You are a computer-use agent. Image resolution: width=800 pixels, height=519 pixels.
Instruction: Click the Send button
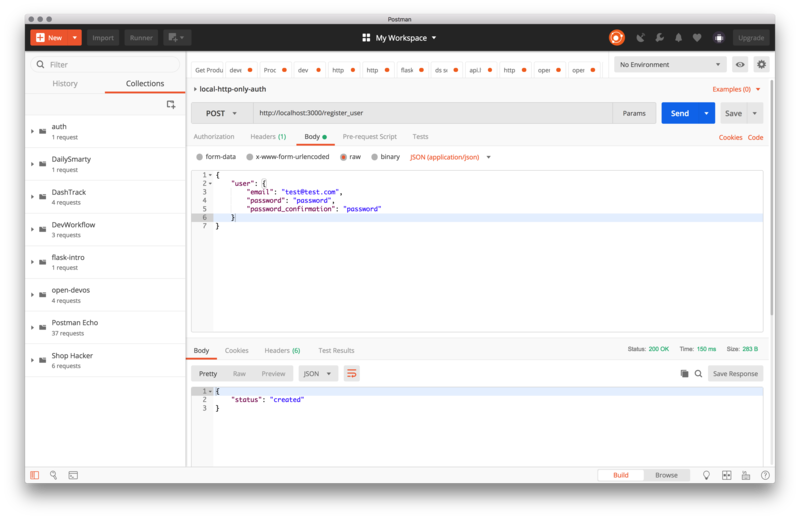[680, 113]
